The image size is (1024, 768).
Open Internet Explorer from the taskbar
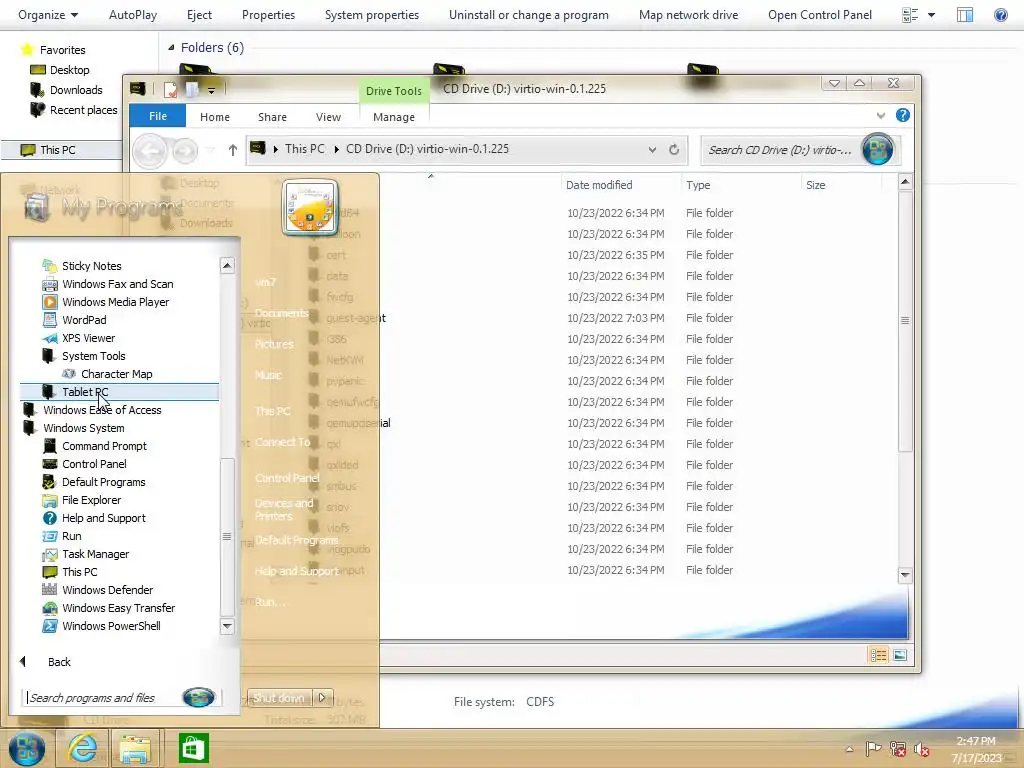(83, 748)
